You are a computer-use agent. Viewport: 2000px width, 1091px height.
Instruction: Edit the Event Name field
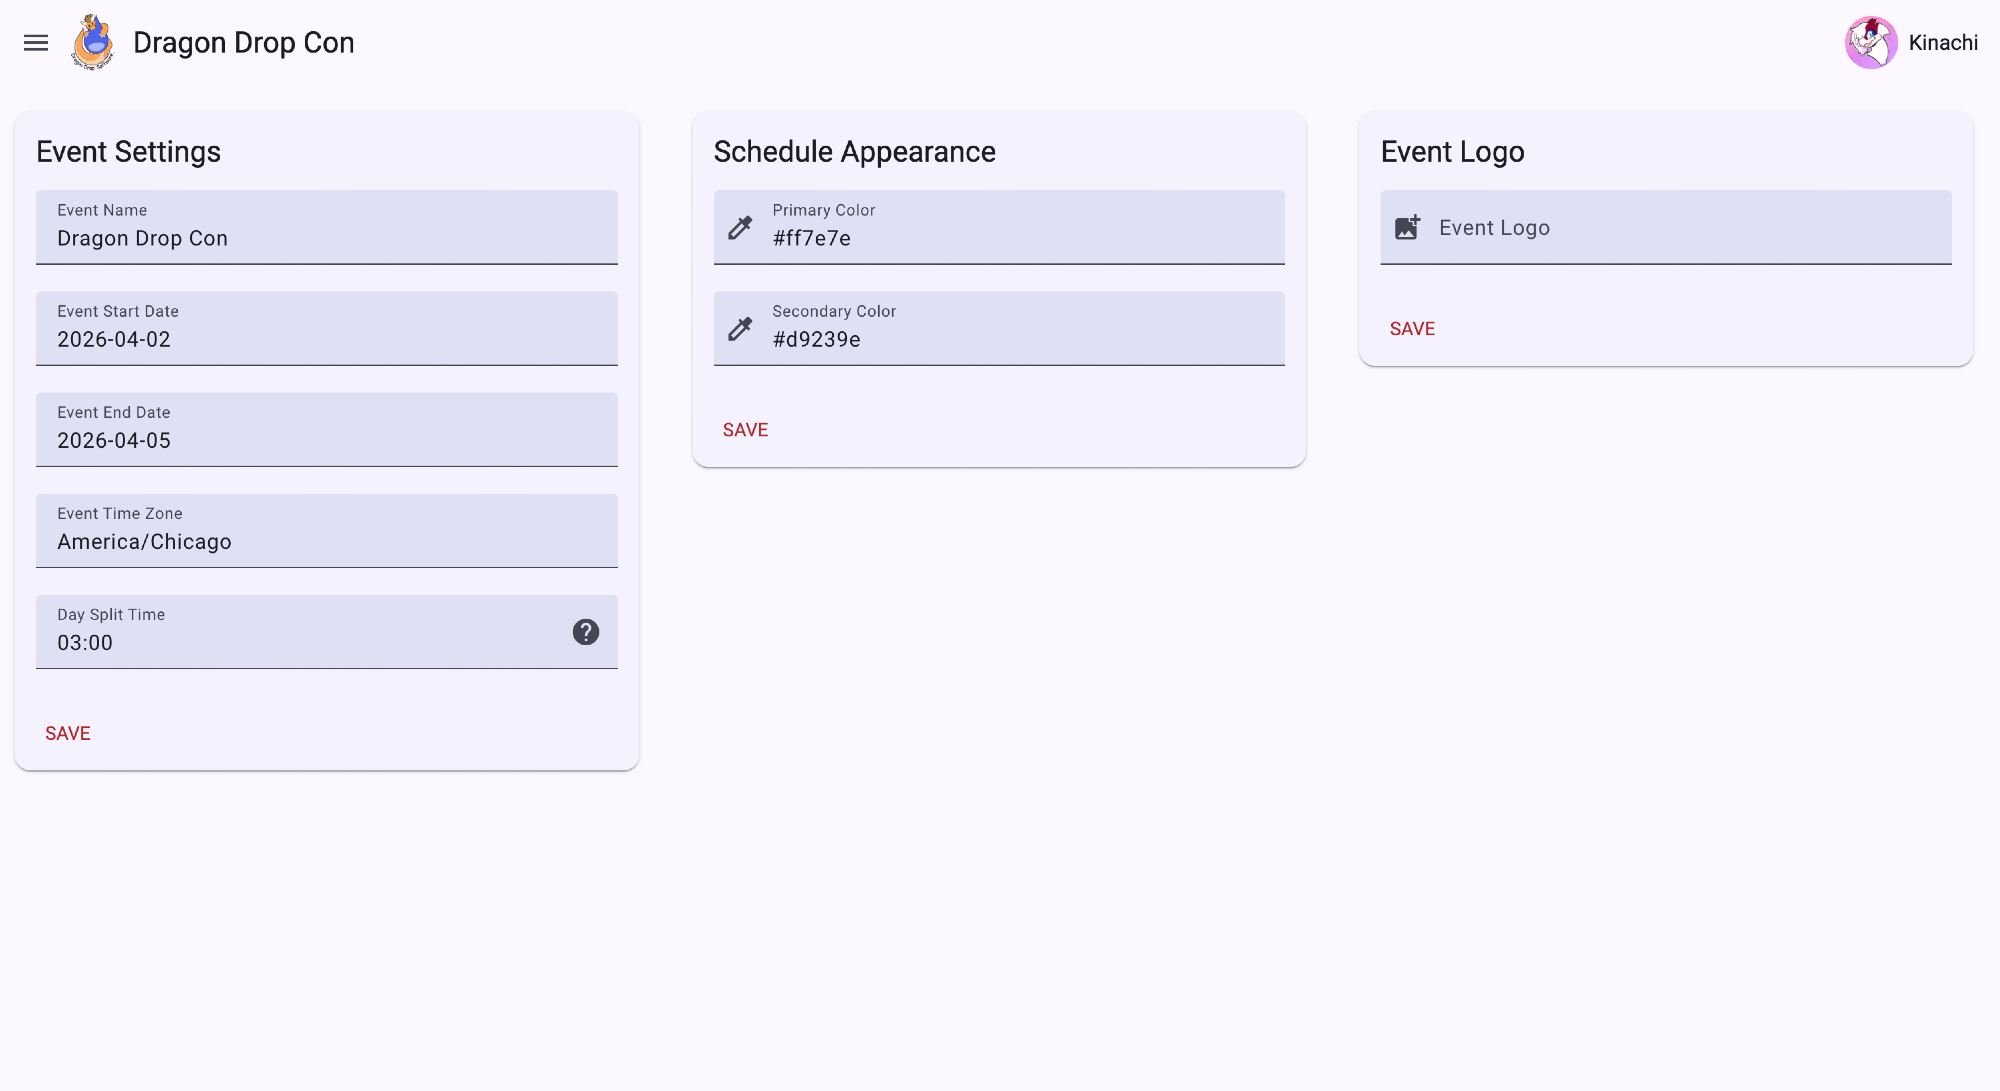tap(326, 238)
